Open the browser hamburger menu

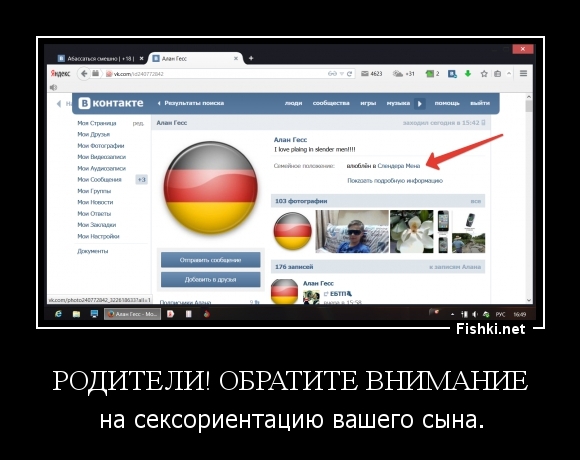pyautogui.click(x=523, y=74)
